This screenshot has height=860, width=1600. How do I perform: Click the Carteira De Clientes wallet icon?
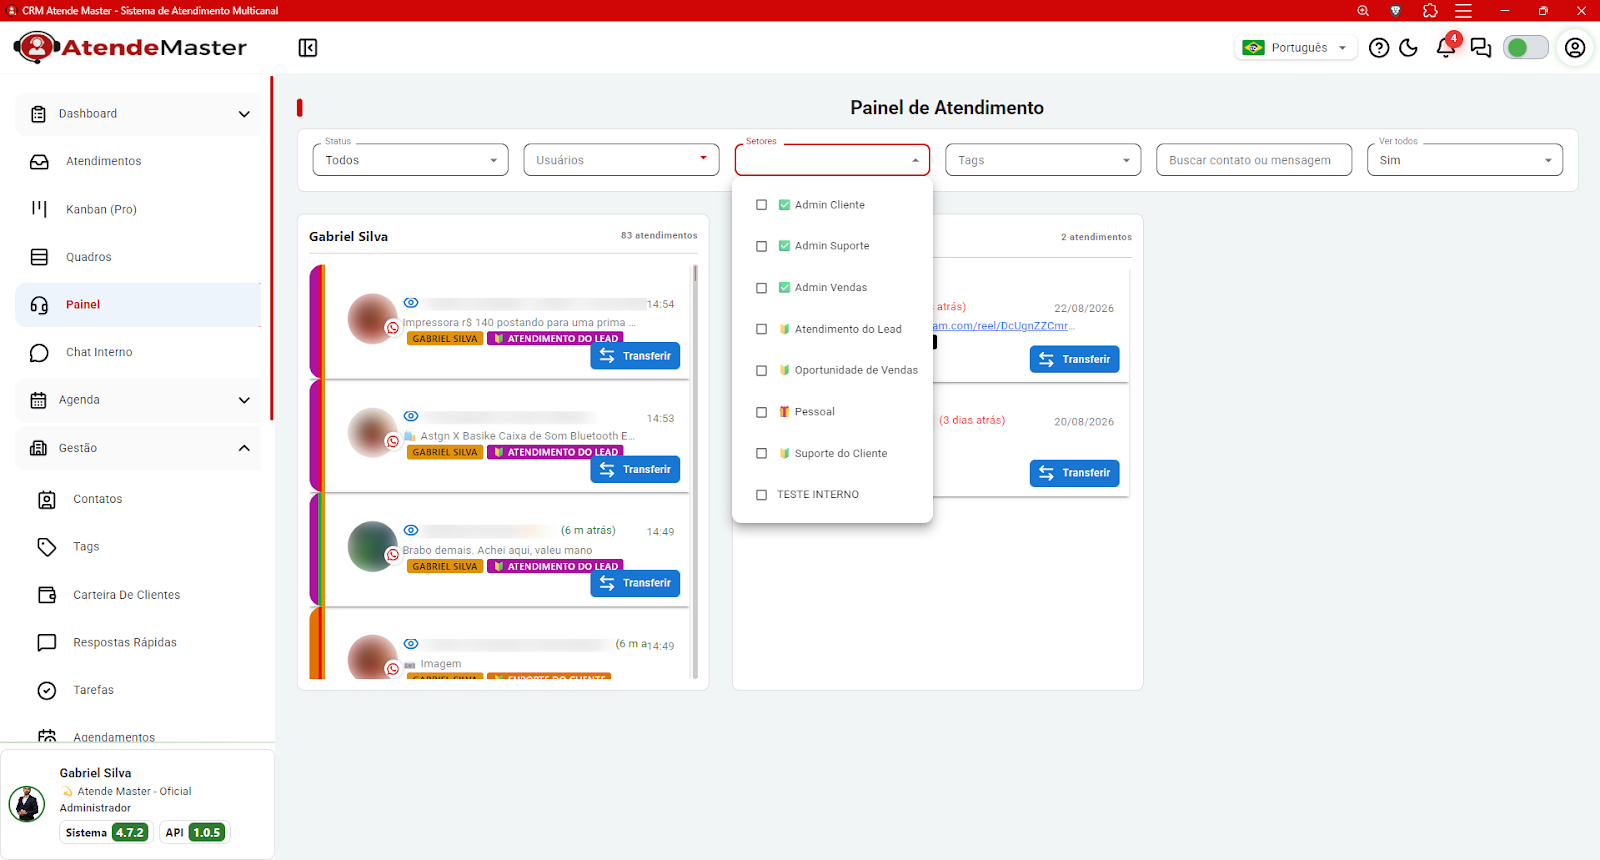(47, 595)
